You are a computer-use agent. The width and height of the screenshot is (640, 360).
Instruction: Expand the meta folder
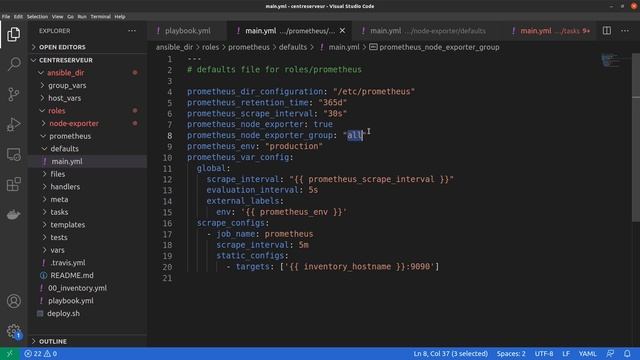pyautogui.click(x=59, y=199)
